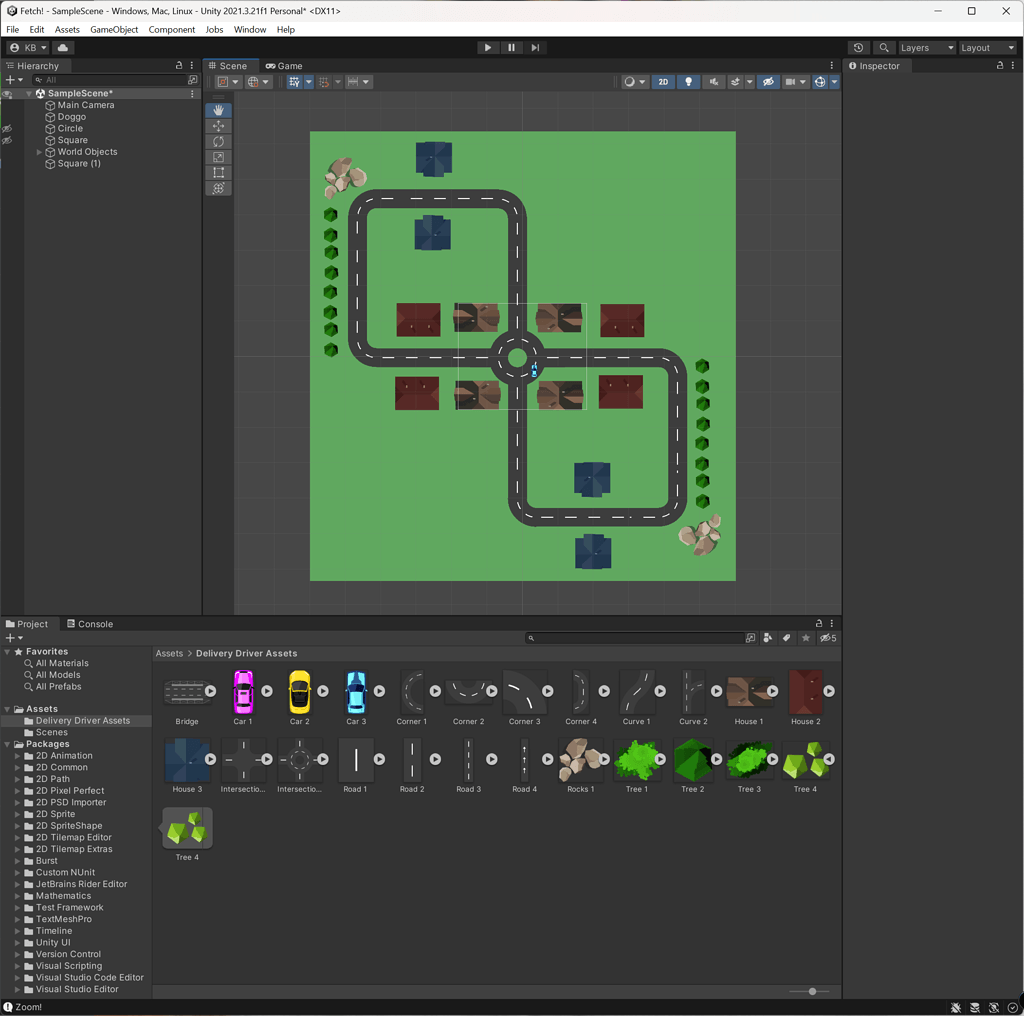This screenshot has width=1024, height=1016.
Task: Open the GameObject menu
Action: pos(112,29)
